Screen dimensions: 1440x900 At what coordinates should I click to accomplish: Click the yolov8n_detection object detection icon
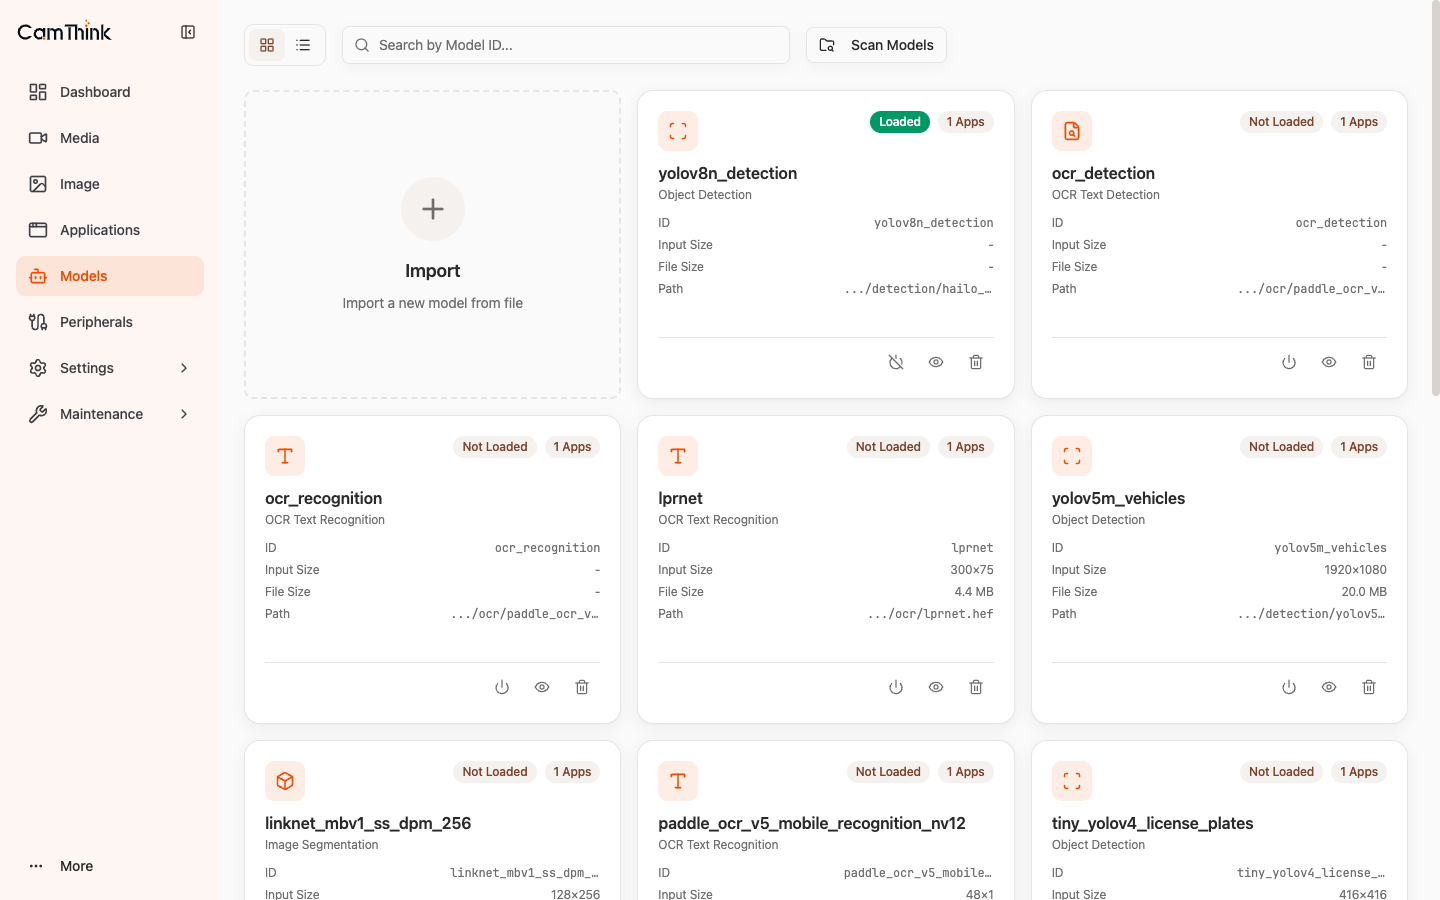coord(678,131)
